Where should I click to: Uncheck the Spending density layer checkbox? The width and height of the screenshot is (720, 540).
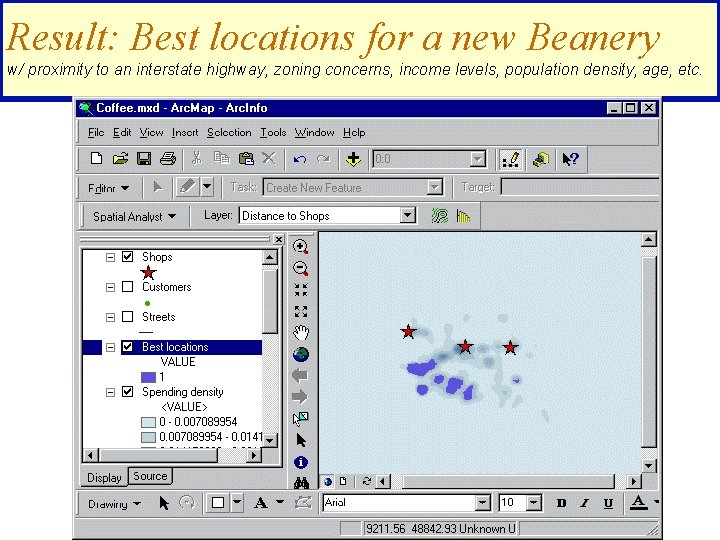pos(128,392)
